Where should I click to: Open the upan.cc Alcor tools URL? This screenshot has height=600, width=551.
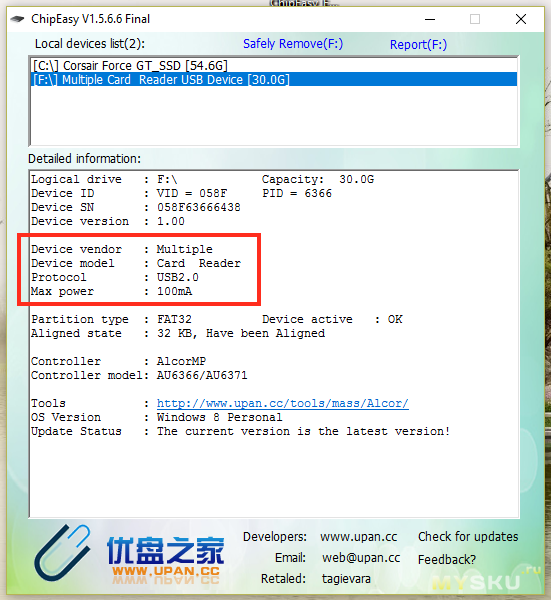tap(282, 403)
